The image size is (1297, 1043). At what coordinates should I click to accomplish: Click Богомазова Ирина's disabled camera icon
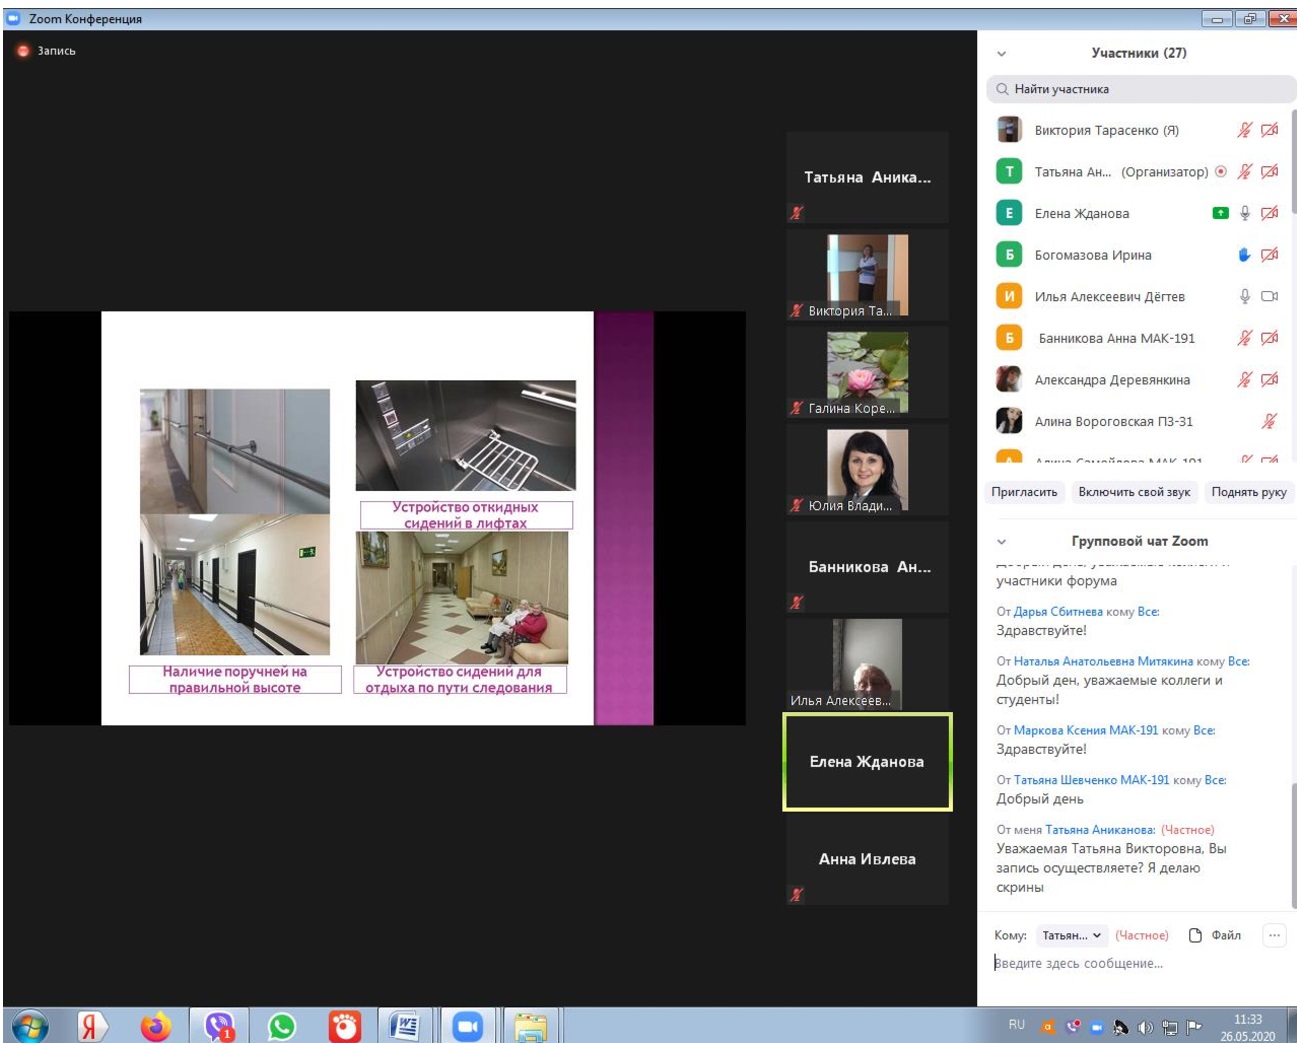(x=1269, y=255)
